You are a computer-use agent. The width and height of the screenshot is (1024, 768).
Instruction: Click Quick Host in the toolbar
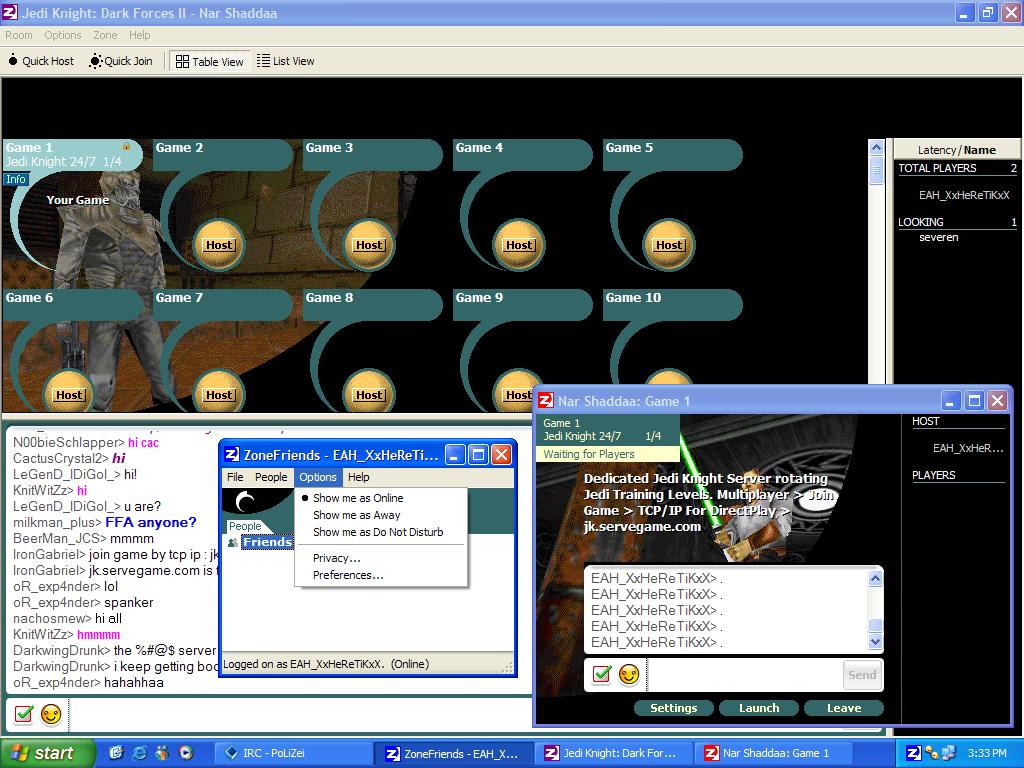pyautogui.click(x=41, y=61)
